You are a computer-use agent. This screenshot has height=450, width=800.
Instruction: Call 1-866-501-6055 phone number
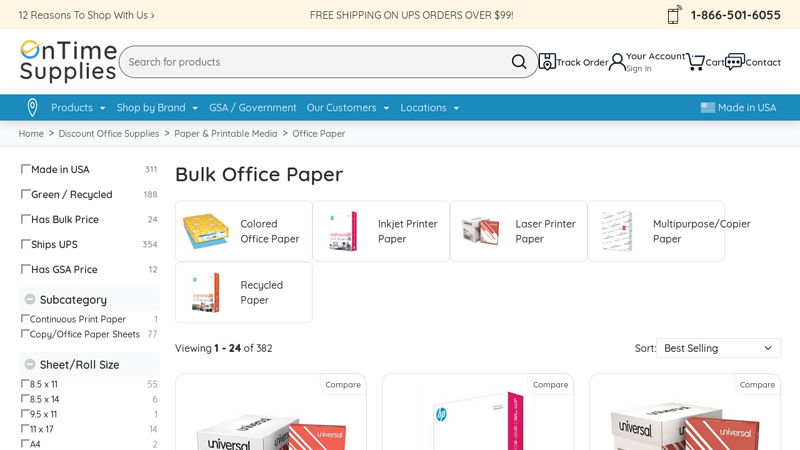736,15
